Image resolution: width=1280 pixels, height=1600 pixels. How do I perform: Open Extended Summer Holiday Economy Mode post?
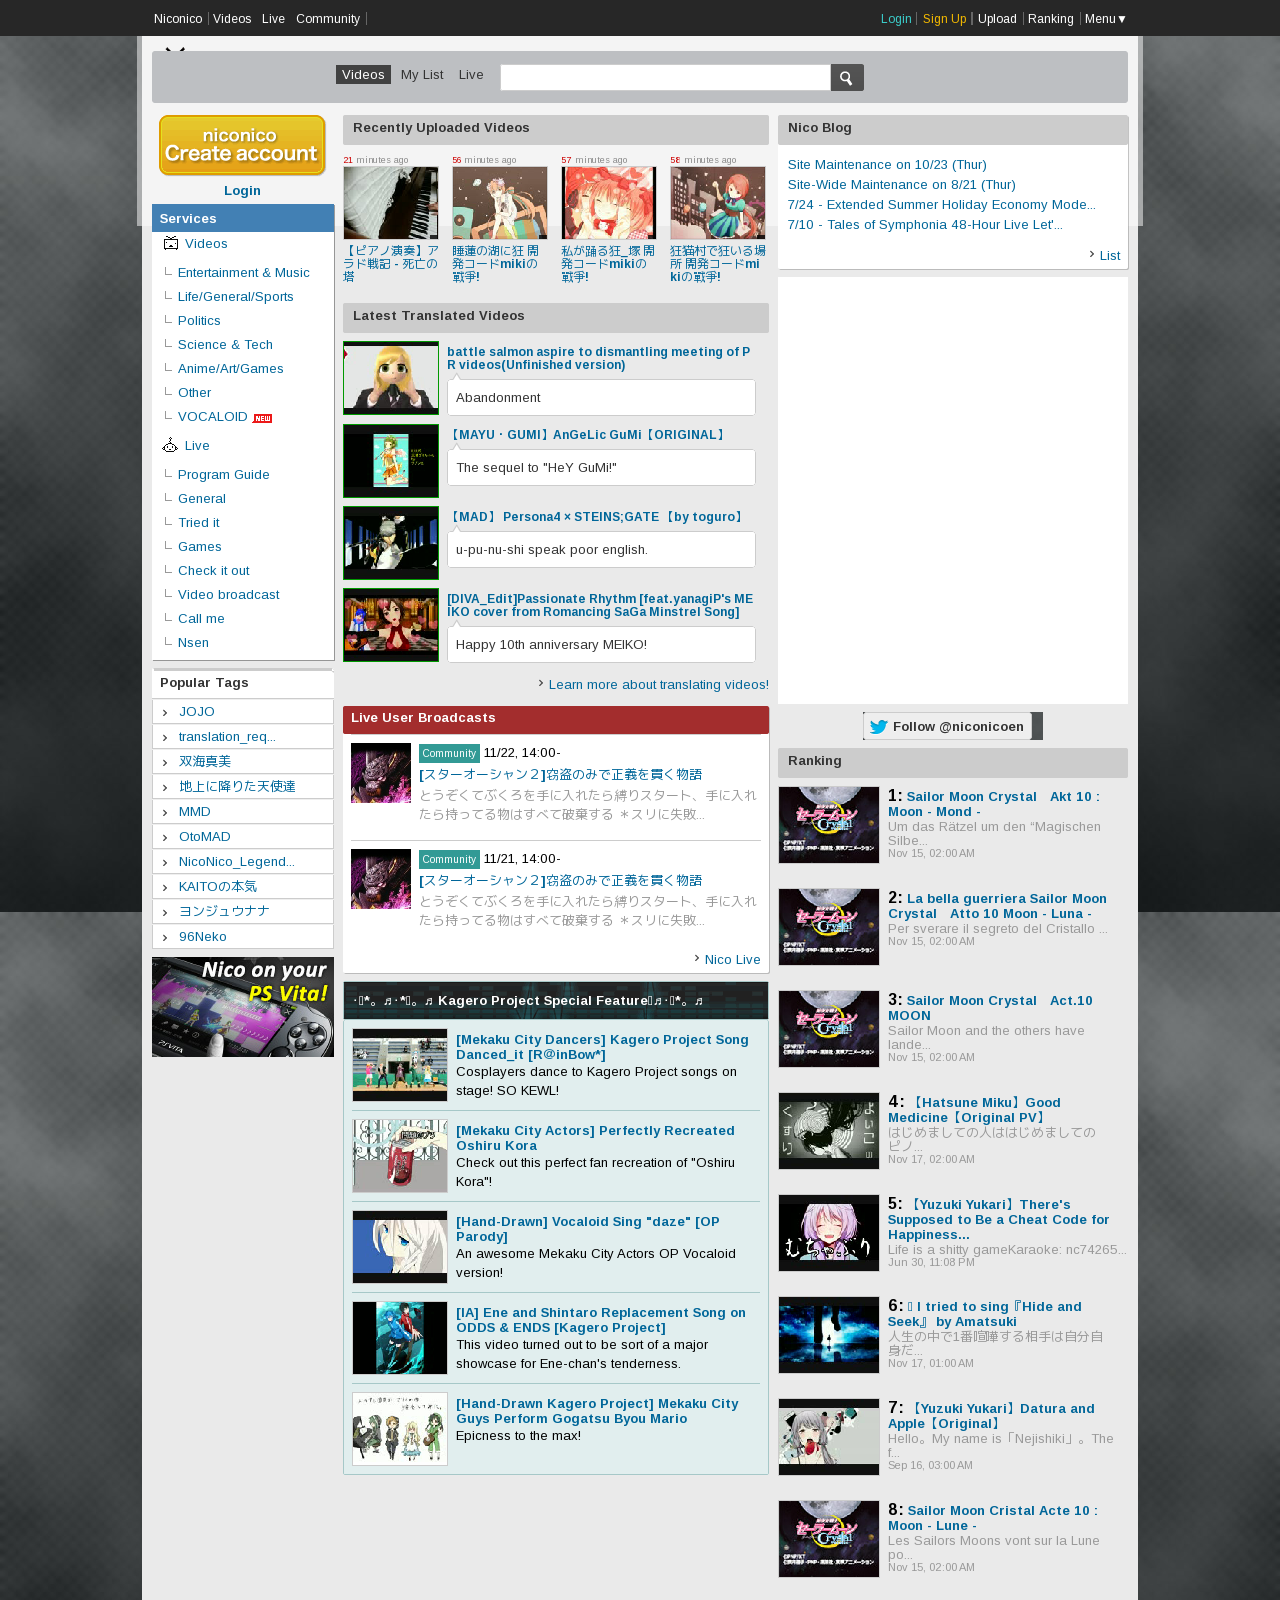click(942, 205)
